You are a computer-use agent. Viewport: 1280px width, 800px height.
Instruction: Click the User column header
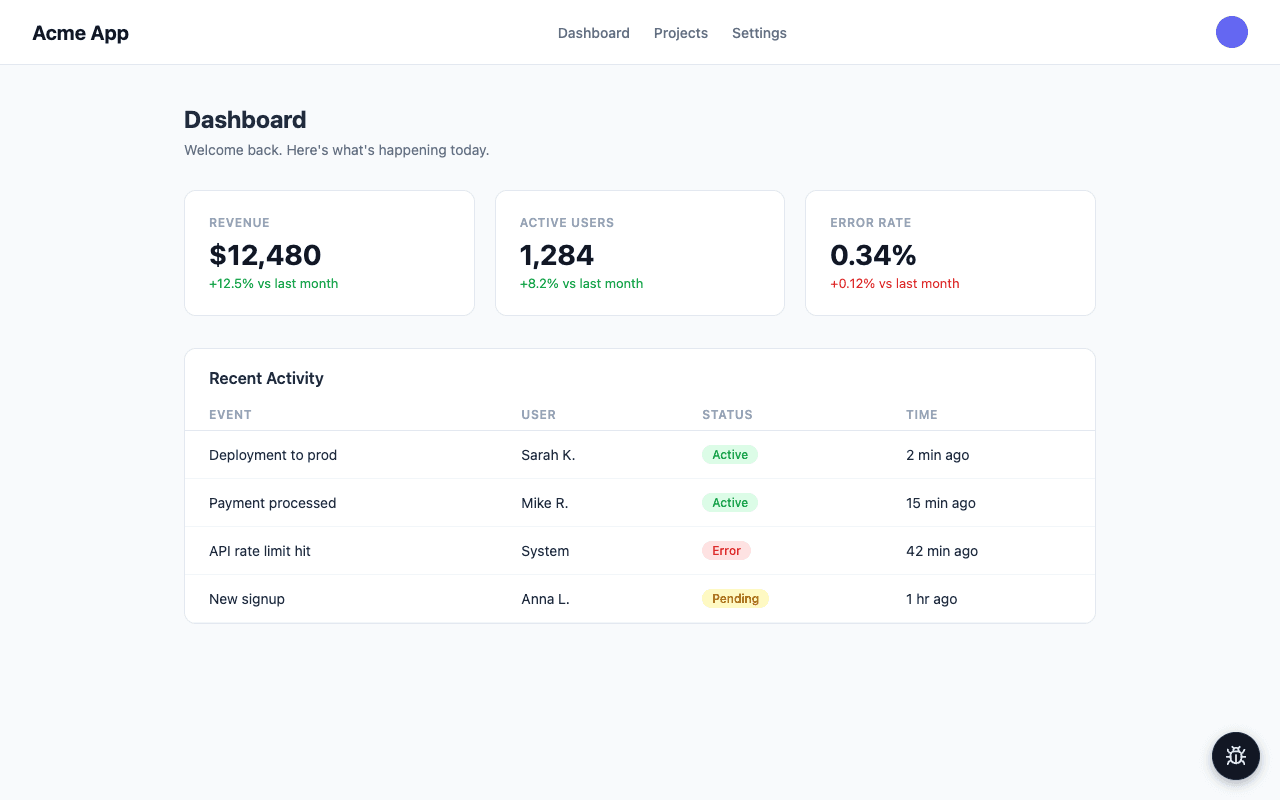tap(538, 415)
